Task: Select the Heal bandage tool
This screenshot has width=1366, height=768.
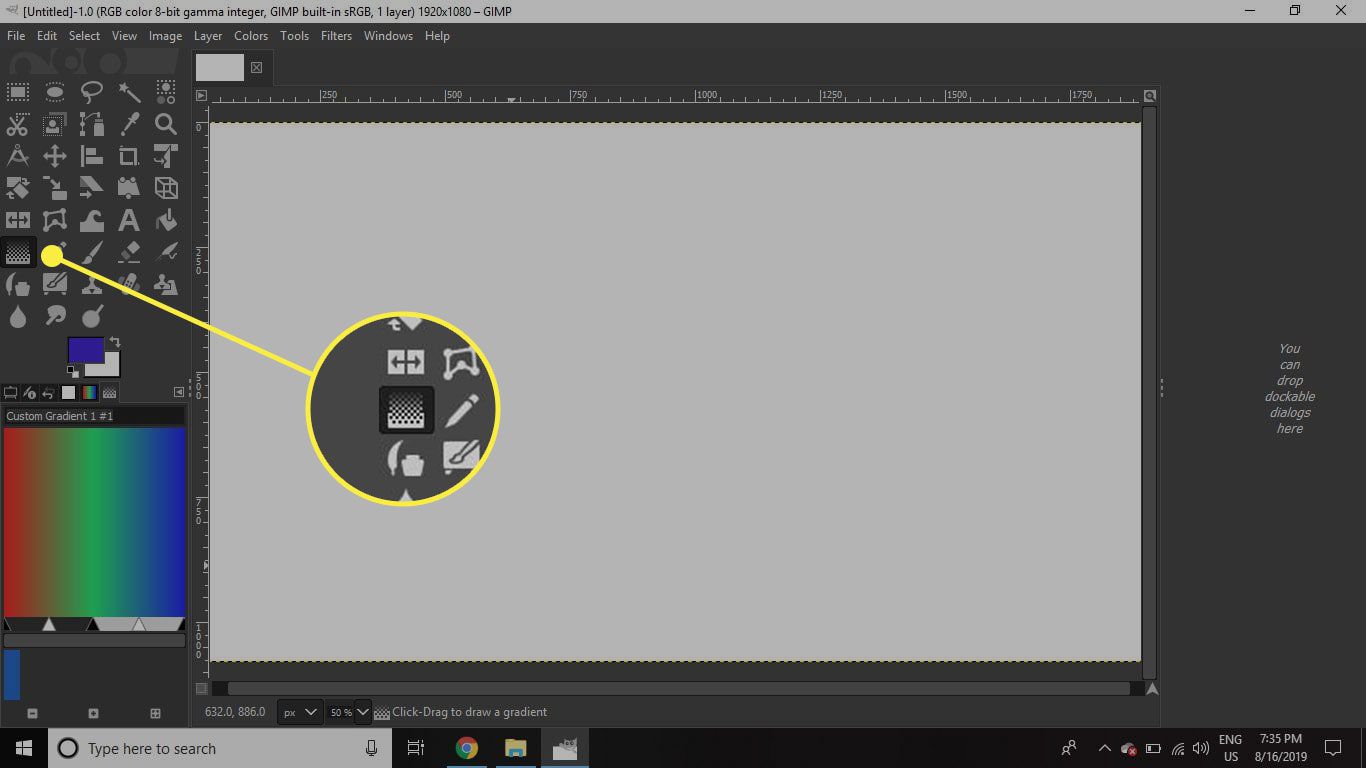Action: tap(129, 285)
